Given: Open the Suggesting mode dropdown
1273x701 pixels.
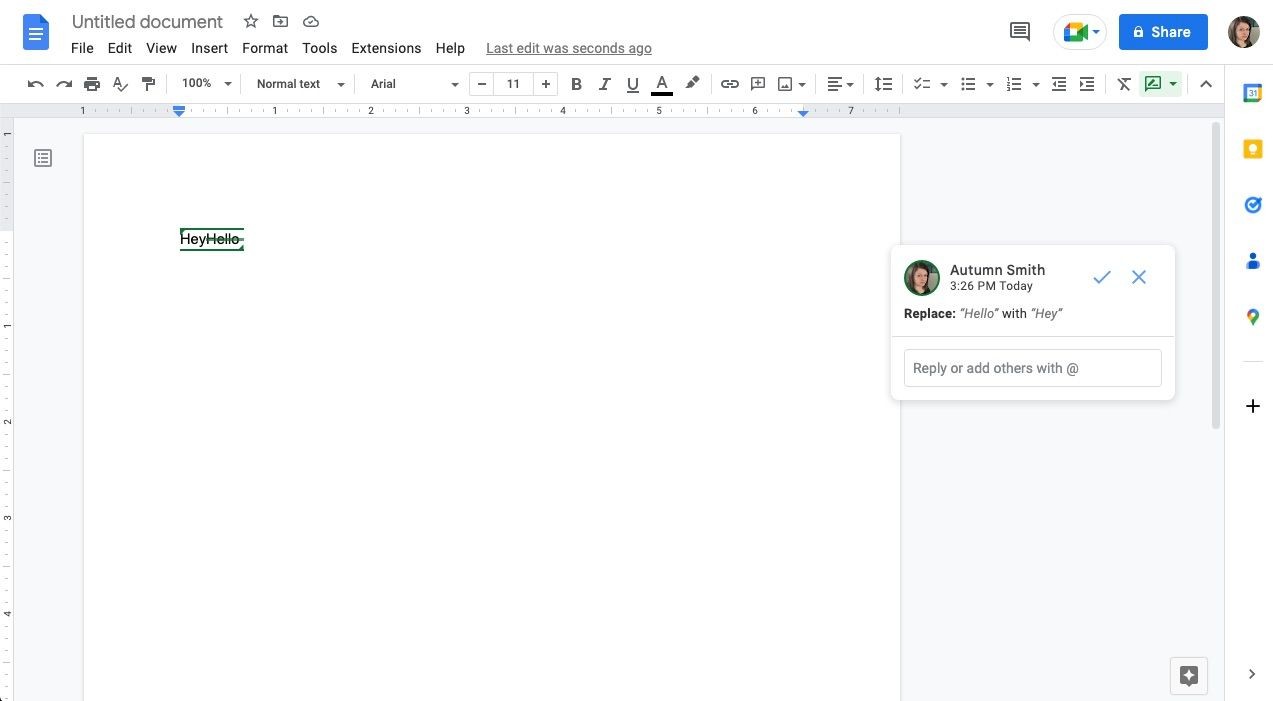Looking at the screenshot, I should click(x=1161, y=84).
